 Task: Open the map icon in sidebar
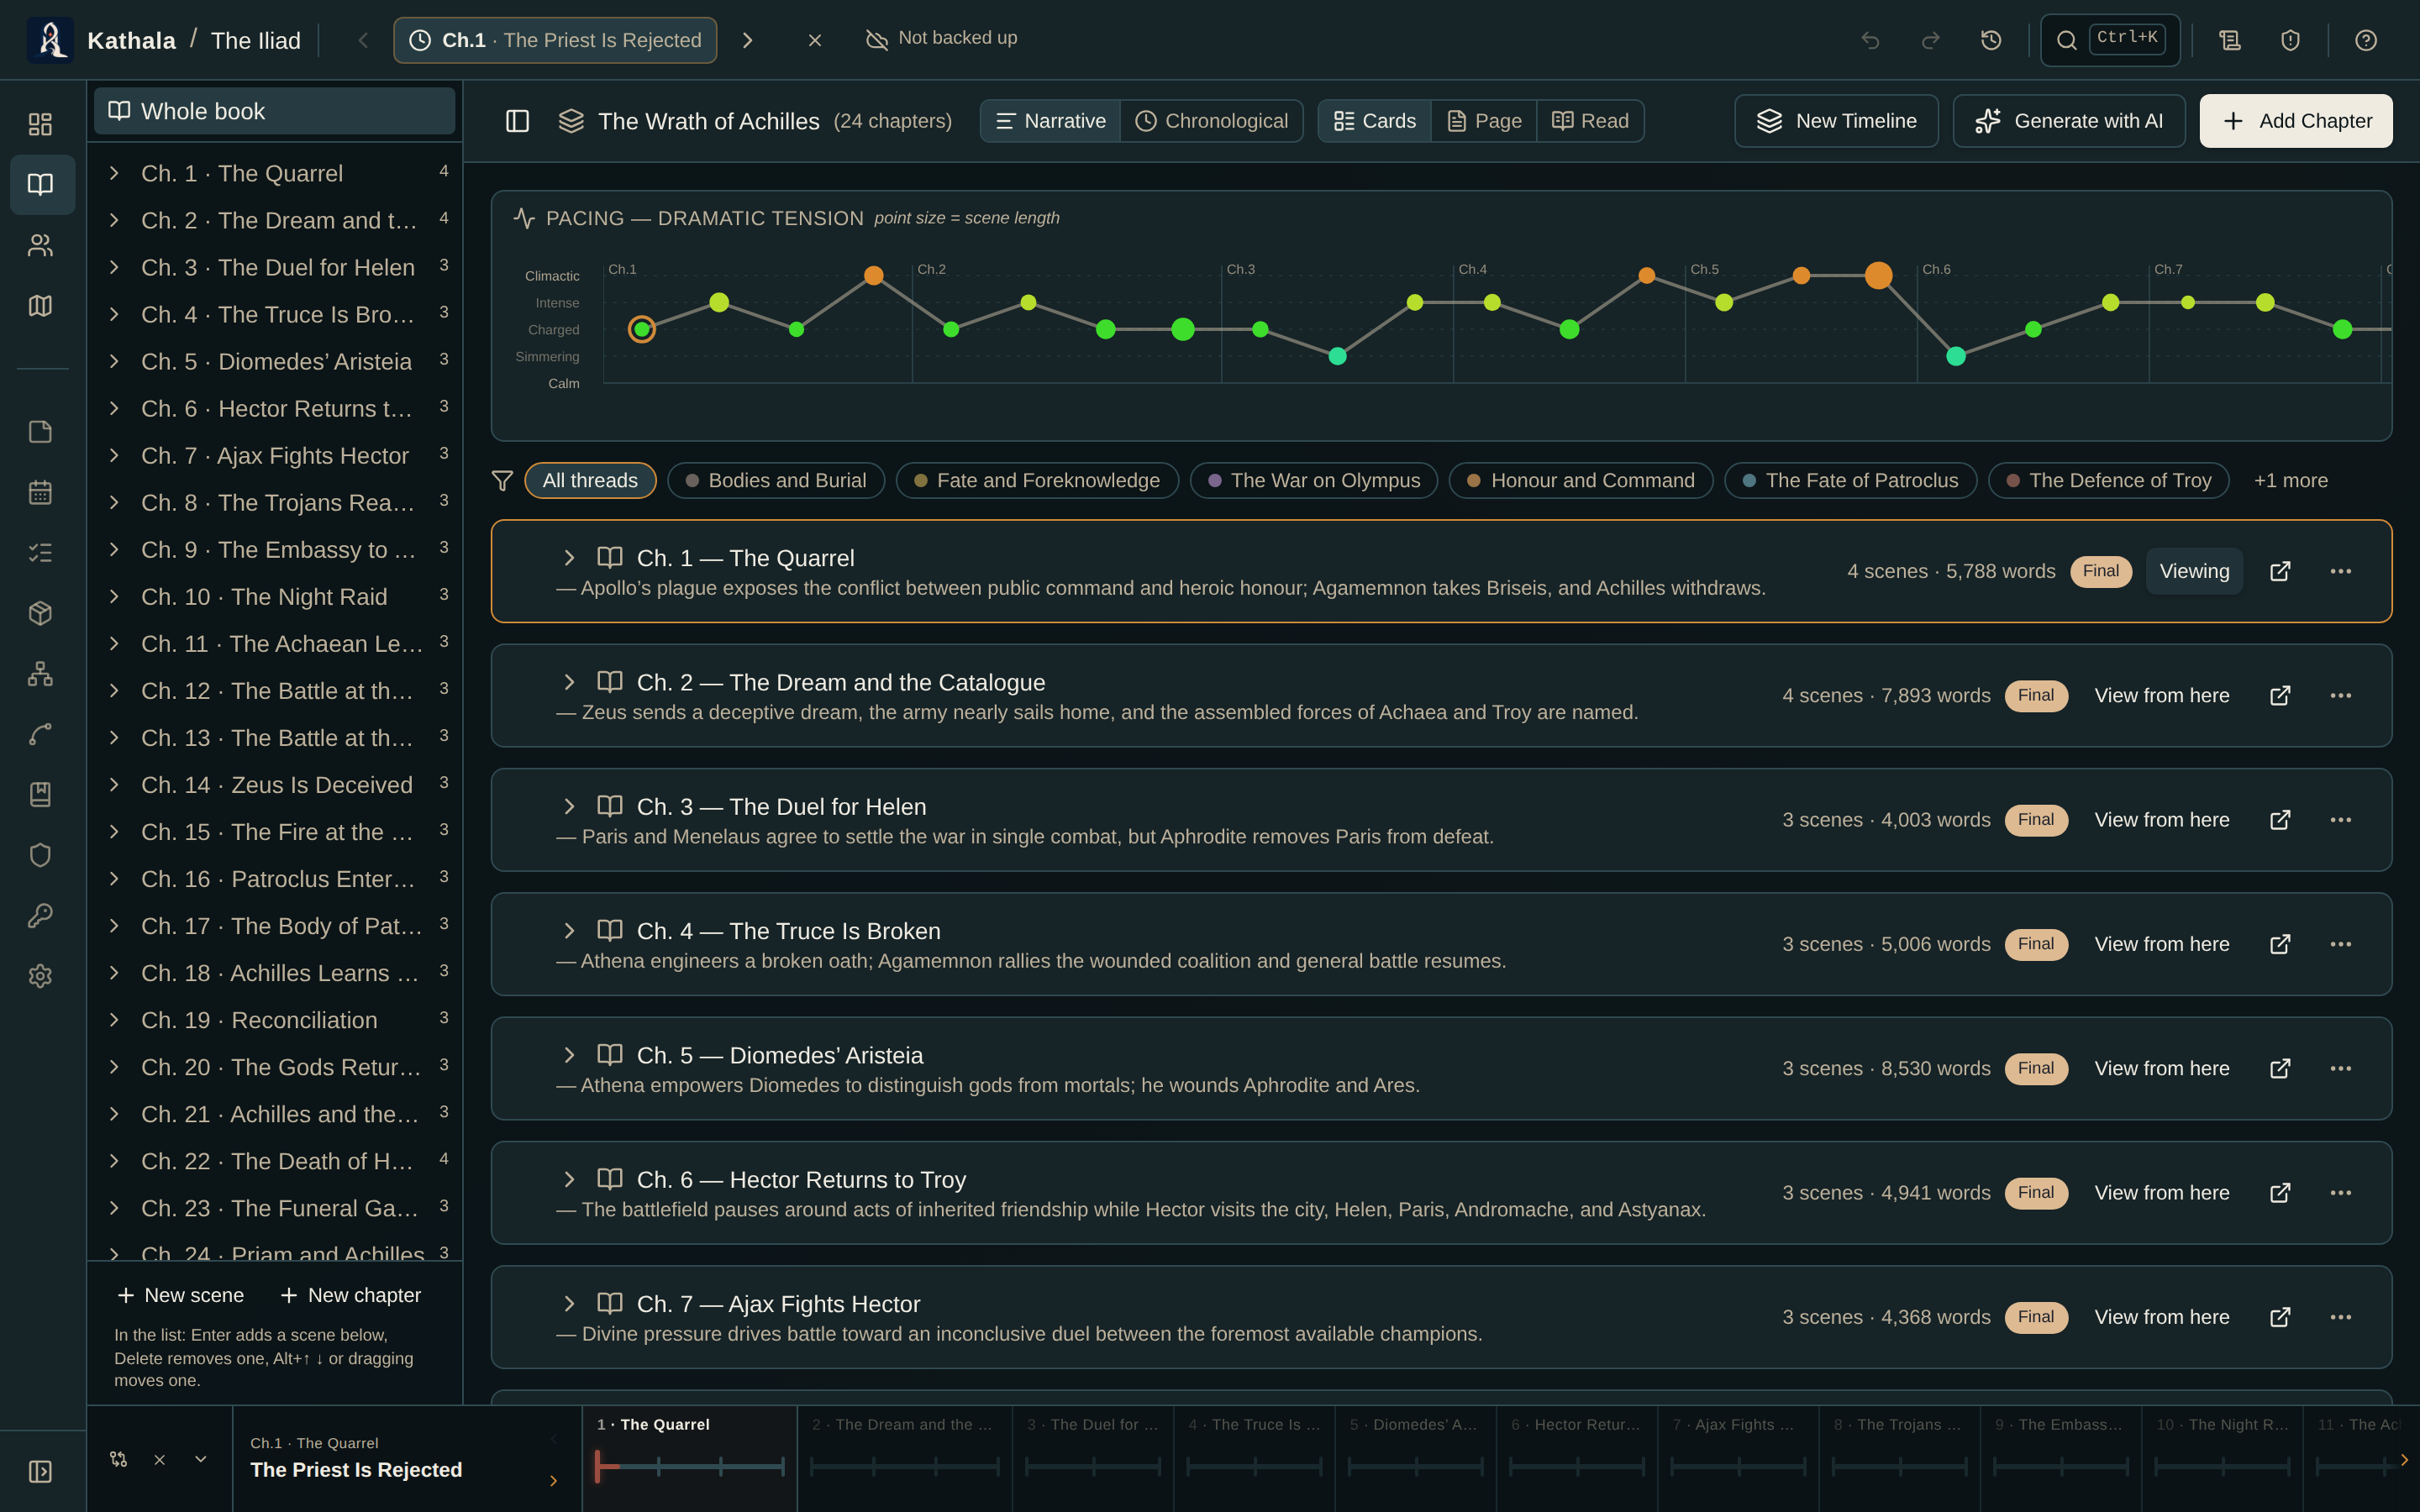coord(40,305)
